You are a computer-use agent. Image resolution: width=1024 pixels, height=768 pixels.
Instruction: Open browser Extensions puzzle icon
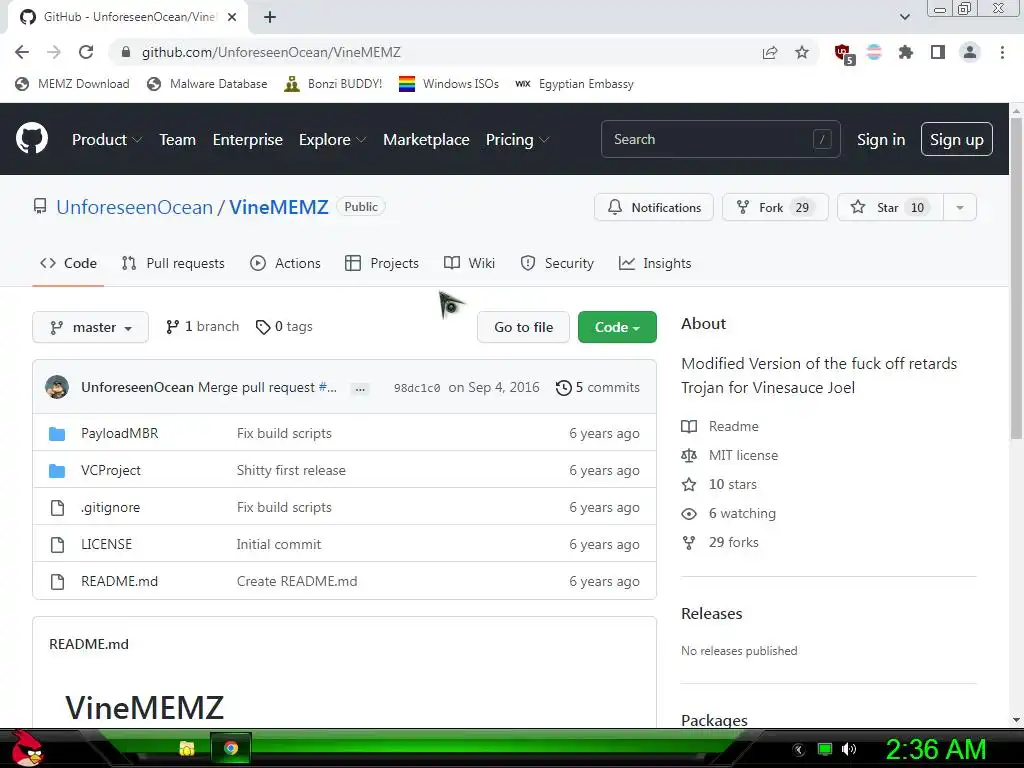(x=905, y=52)
